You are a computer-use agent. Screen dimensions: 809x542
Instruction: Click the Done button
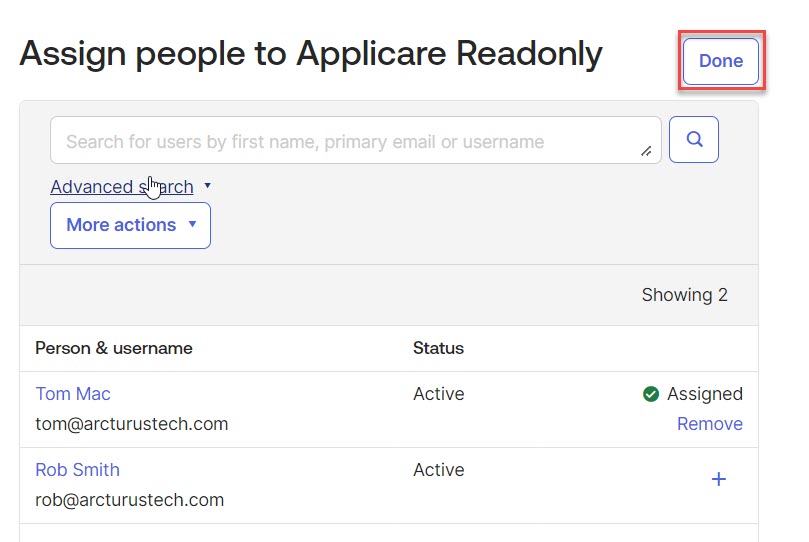(x=720, y=61)
